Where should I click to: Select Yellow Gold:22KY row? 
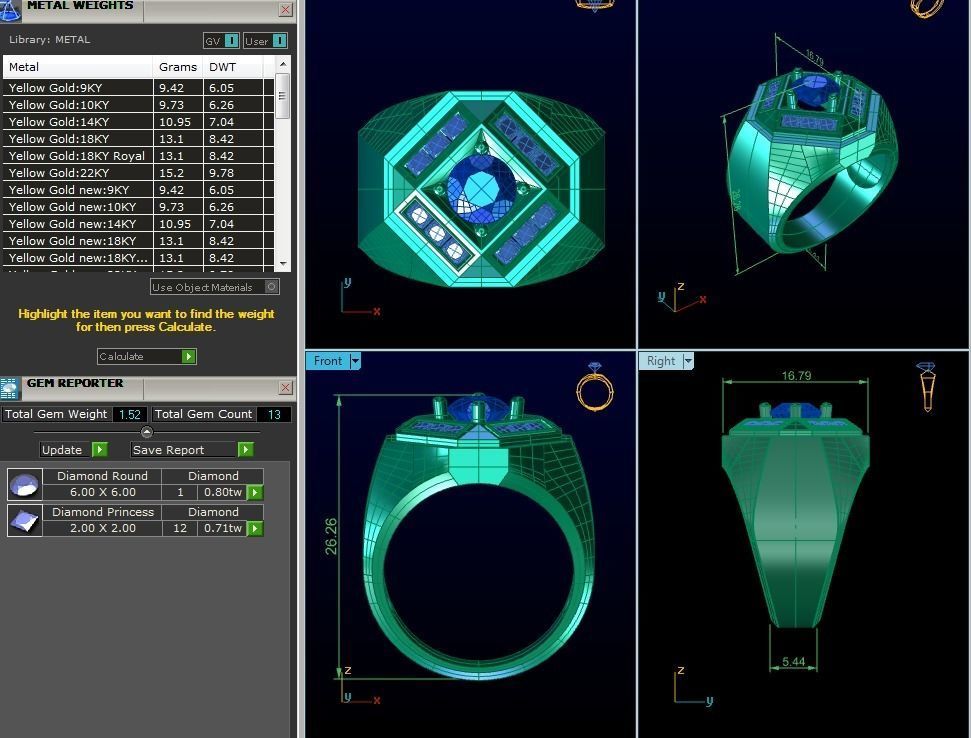[x=139, y=173]
